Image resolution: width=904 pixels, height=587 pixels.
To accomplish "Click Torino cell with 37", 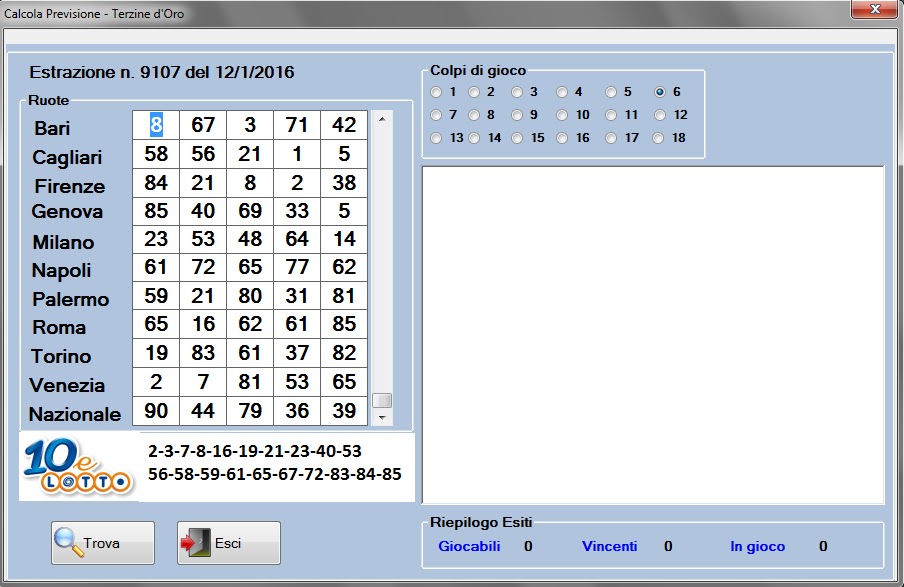I will 297,353.
